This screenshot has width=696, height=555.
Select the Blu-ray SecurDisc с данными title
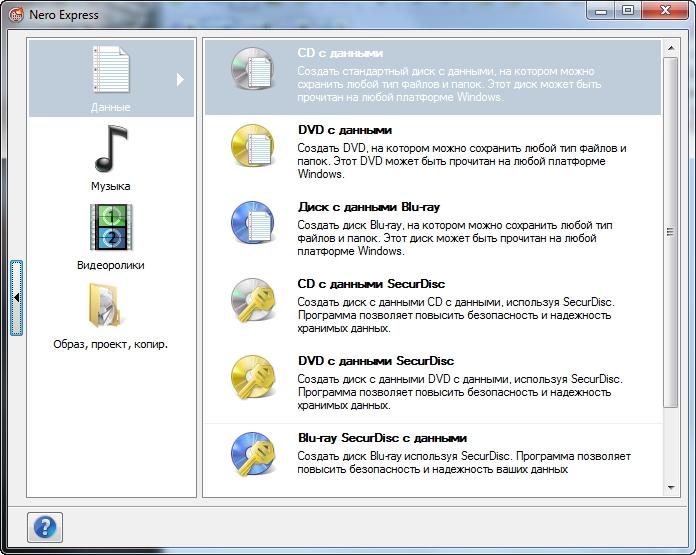tap(382, 438)
